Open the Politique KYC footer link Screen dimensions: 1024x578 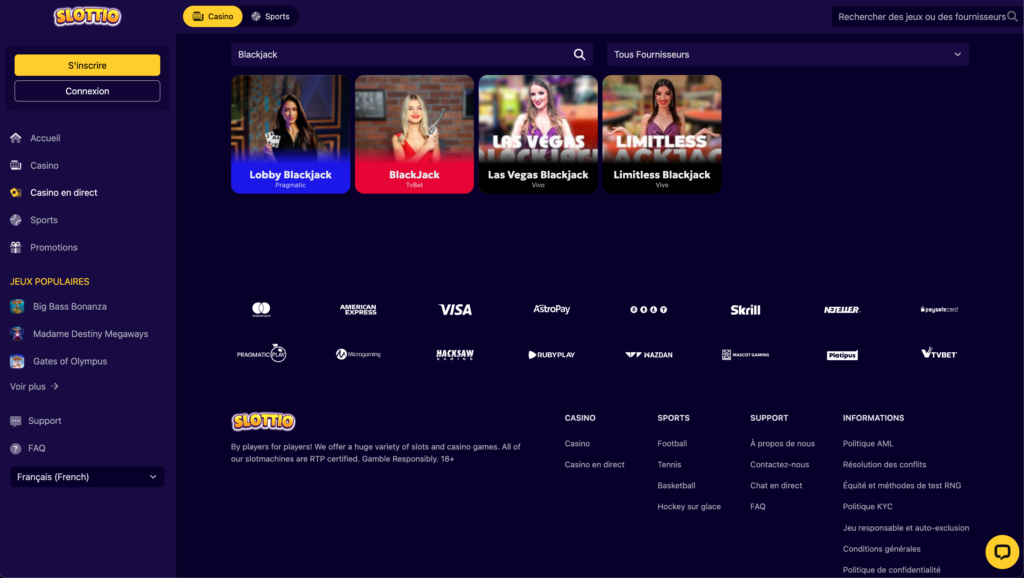(867, 506)
